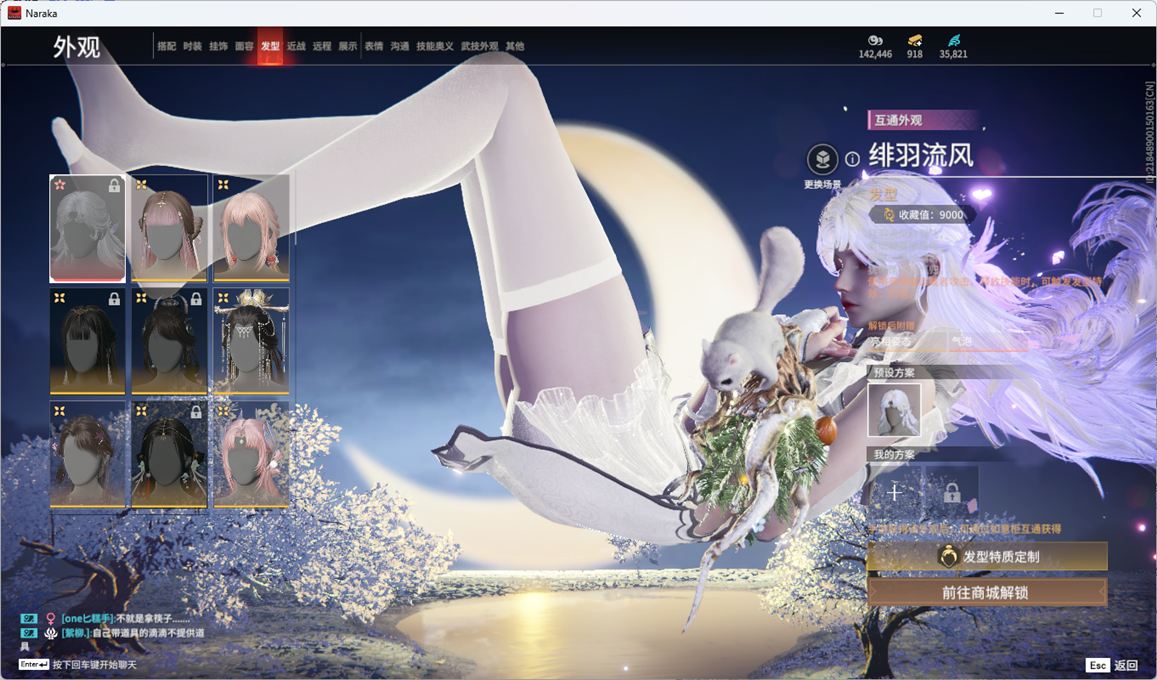Click 前往商城解锁 to unlock in the shop

pos(987,592)
